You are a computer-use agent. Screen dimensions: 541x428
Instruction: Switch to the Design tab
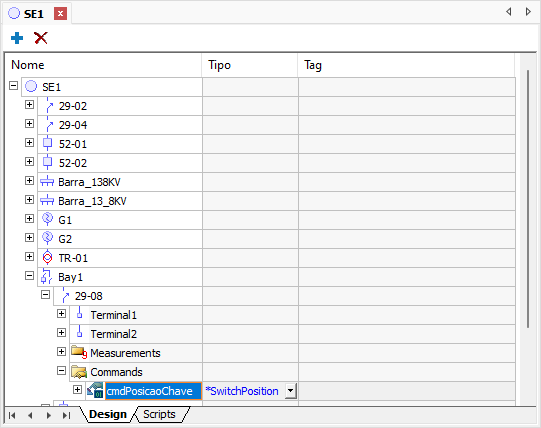108,414
